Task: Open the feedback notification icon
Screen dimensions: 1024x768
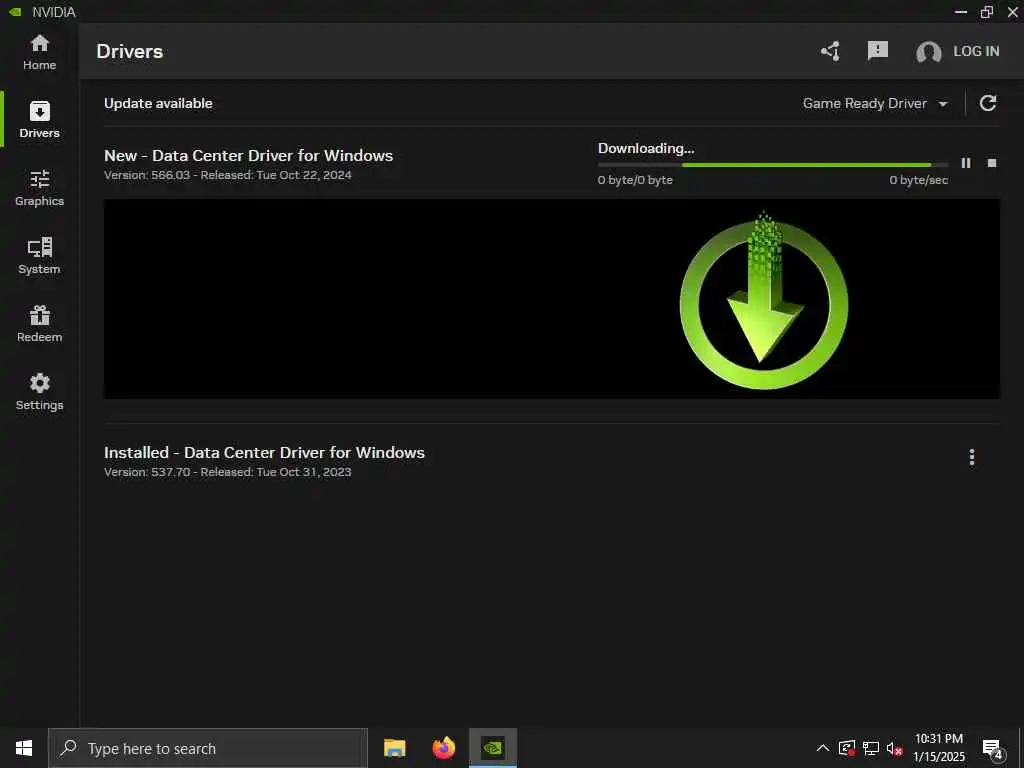Action: point(877,50)
